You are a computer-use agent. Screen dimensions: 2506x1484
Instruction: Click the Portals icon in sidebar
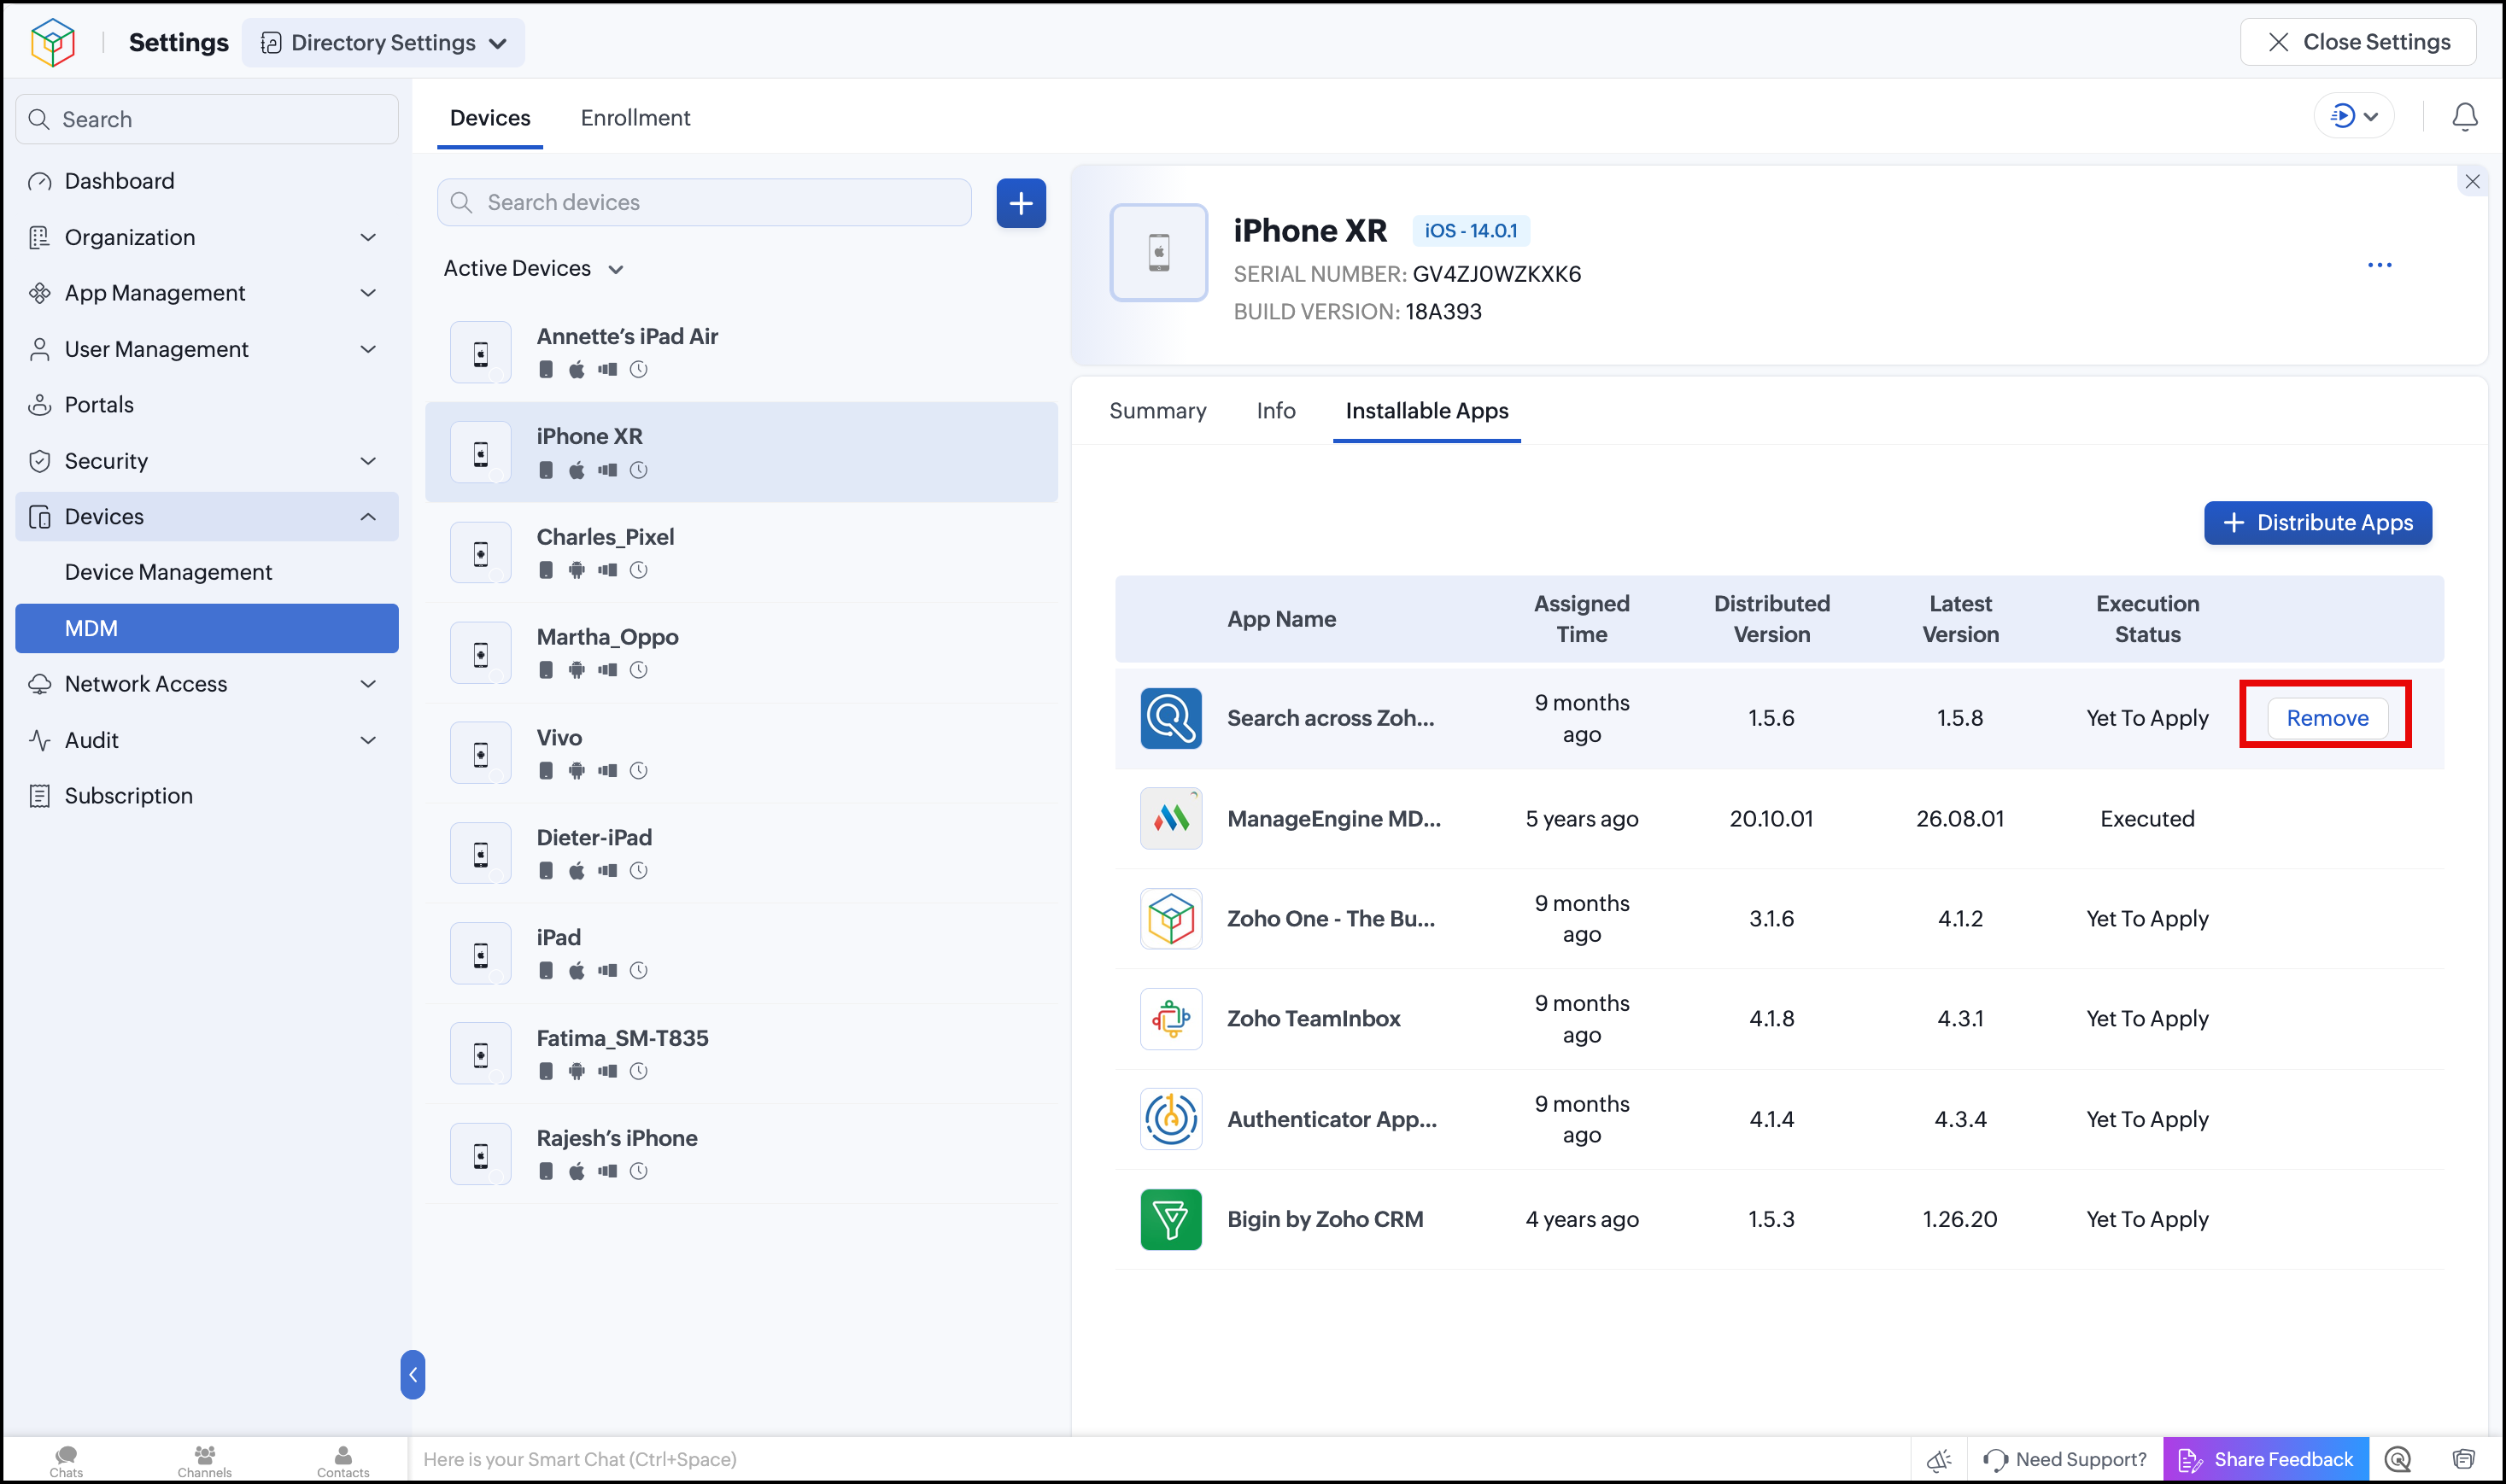40,405
